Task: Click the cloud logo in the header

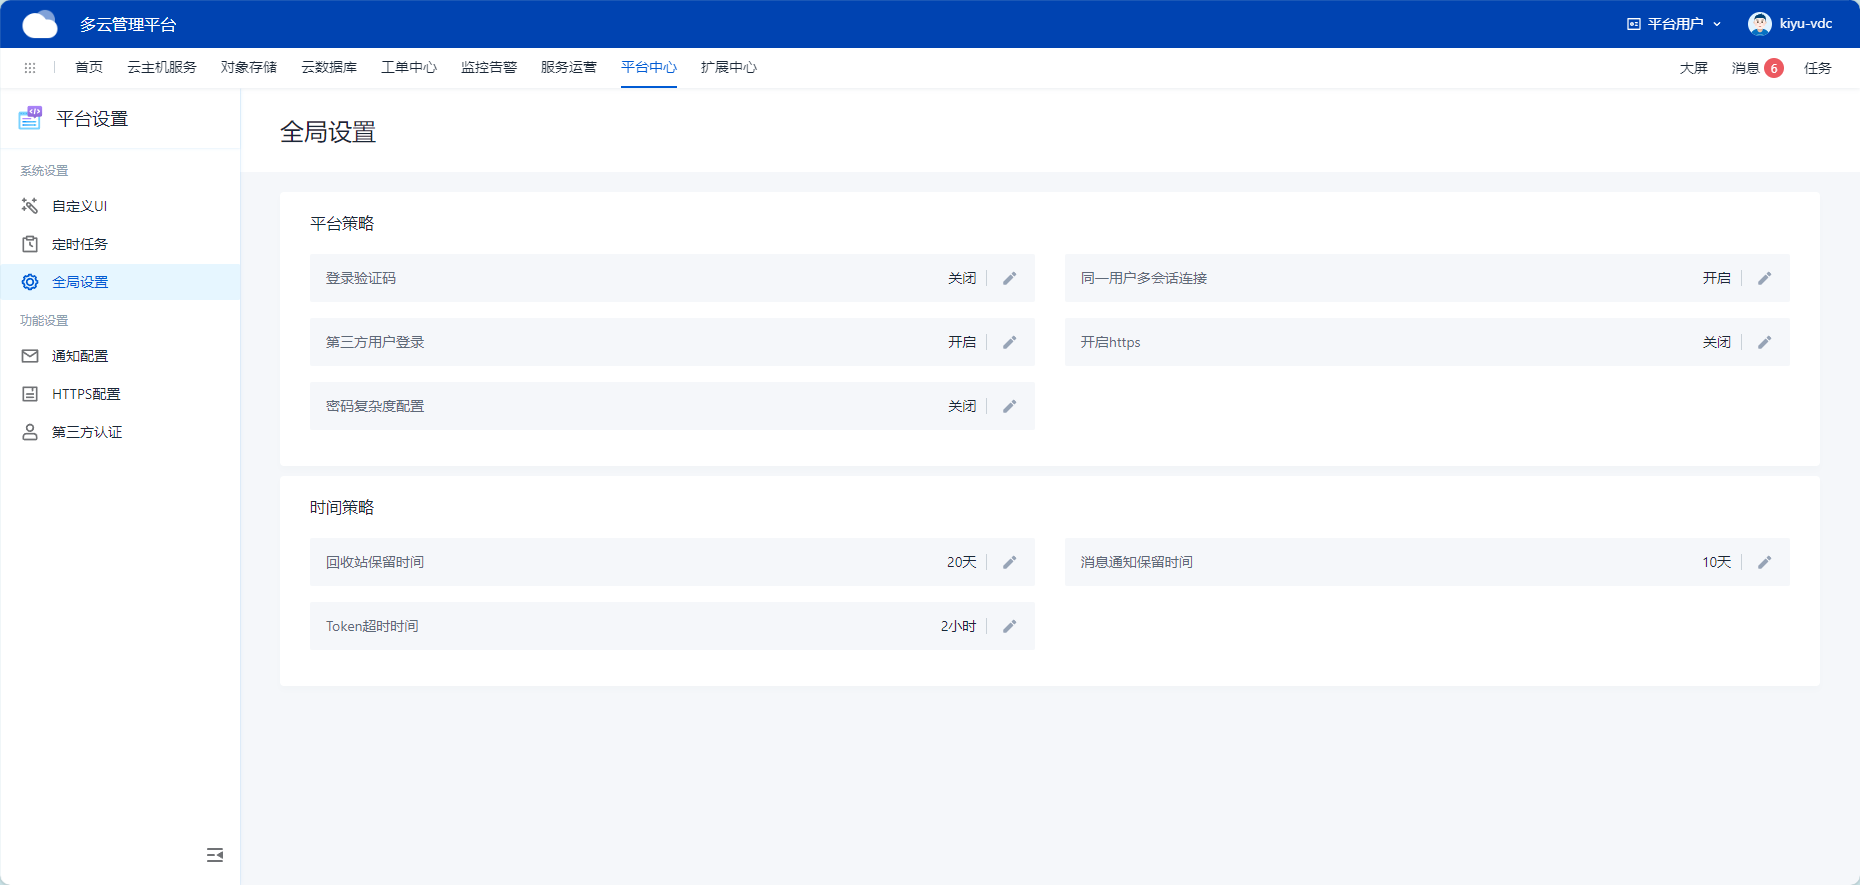Action: (40, 24)
